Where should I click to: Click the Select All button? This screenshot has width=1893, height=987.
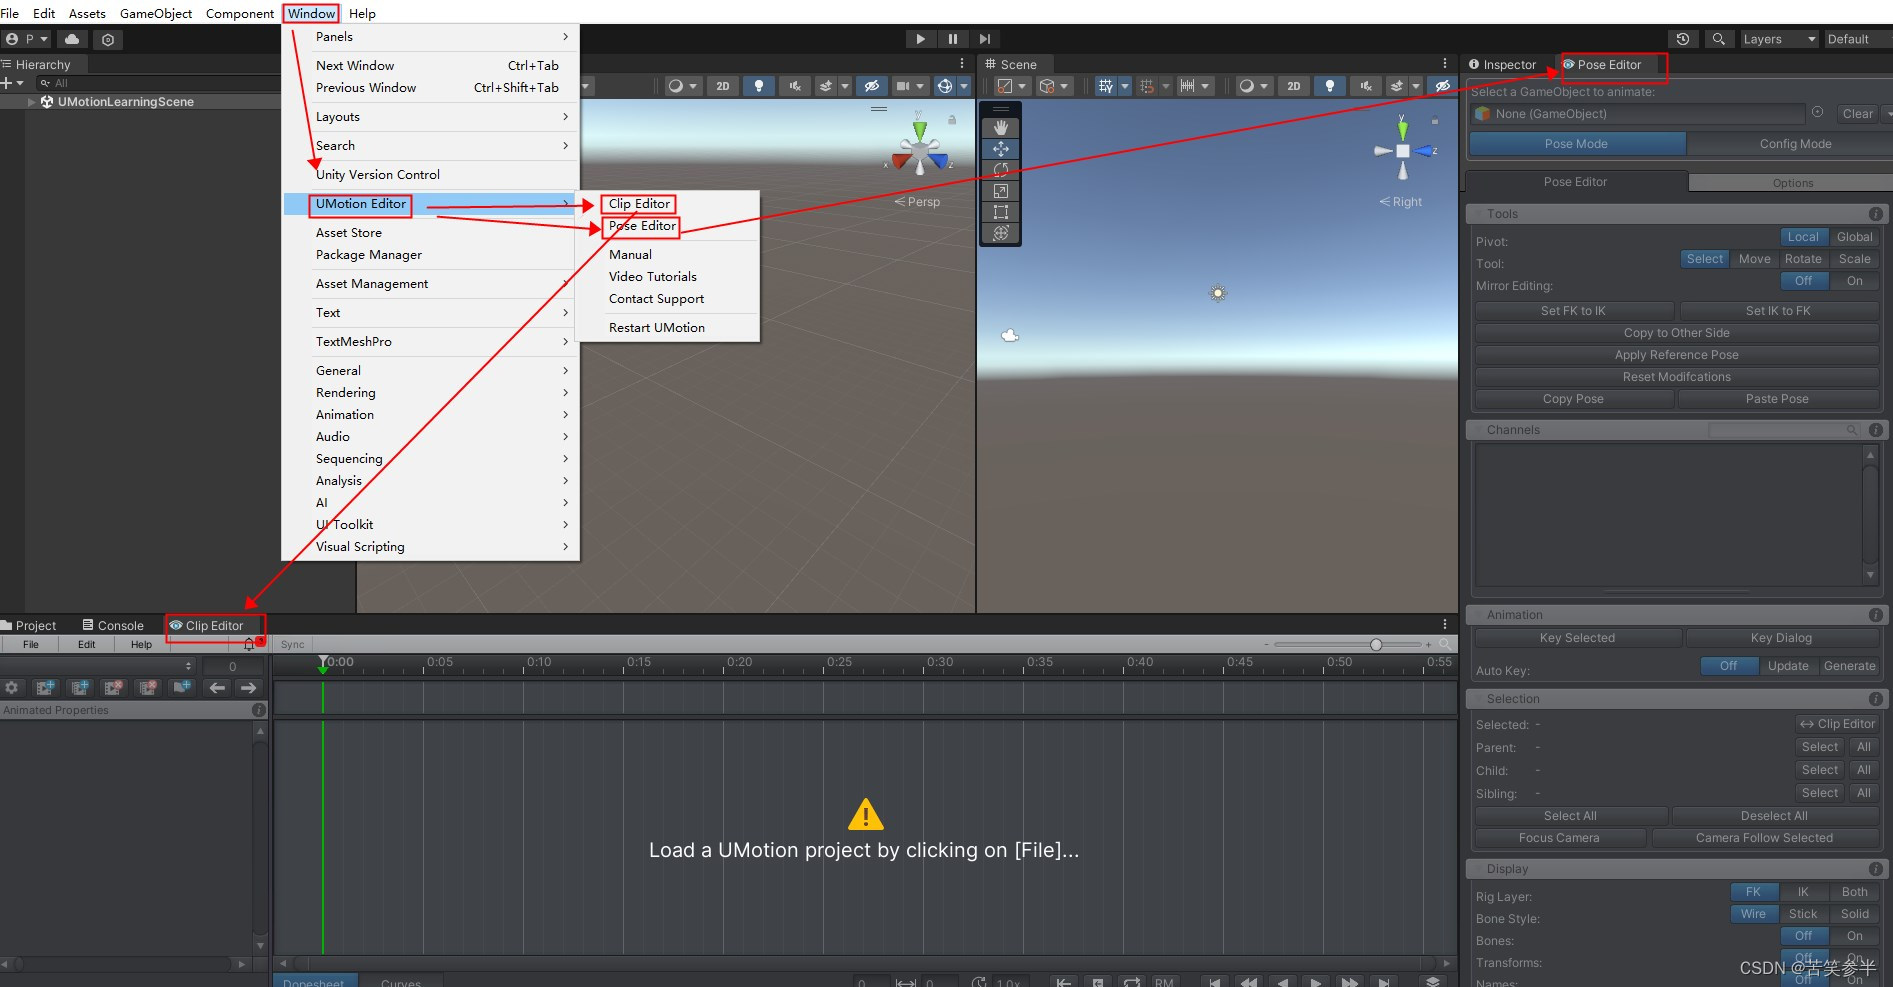coord(1570,816)
